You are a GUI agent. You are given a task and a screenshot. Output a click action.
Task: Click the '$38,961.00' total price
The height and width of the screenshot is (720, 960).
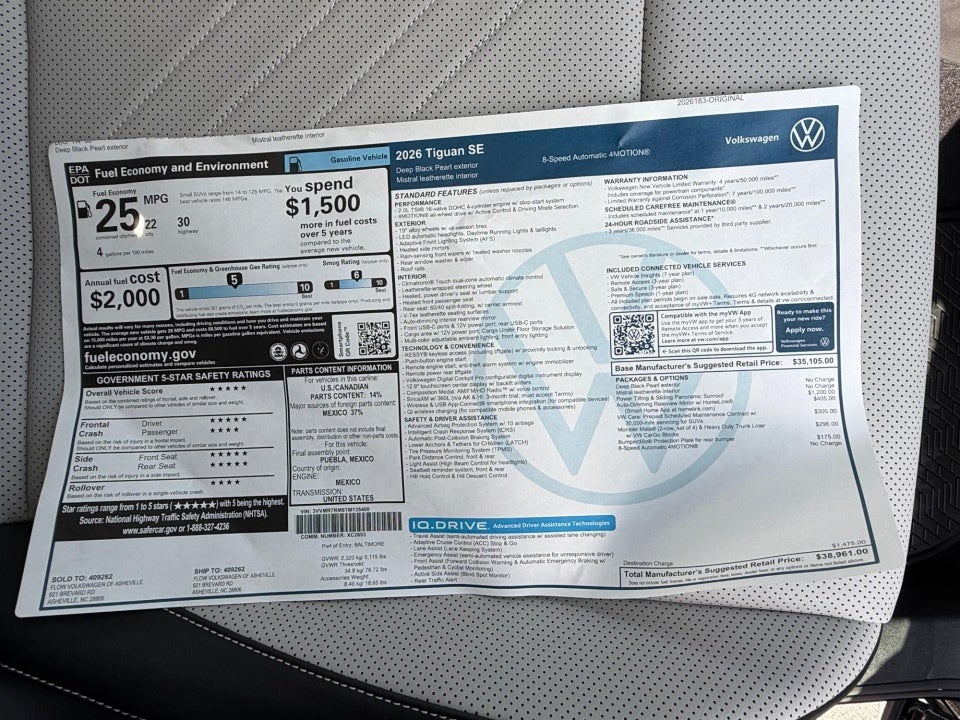point(842,555)
